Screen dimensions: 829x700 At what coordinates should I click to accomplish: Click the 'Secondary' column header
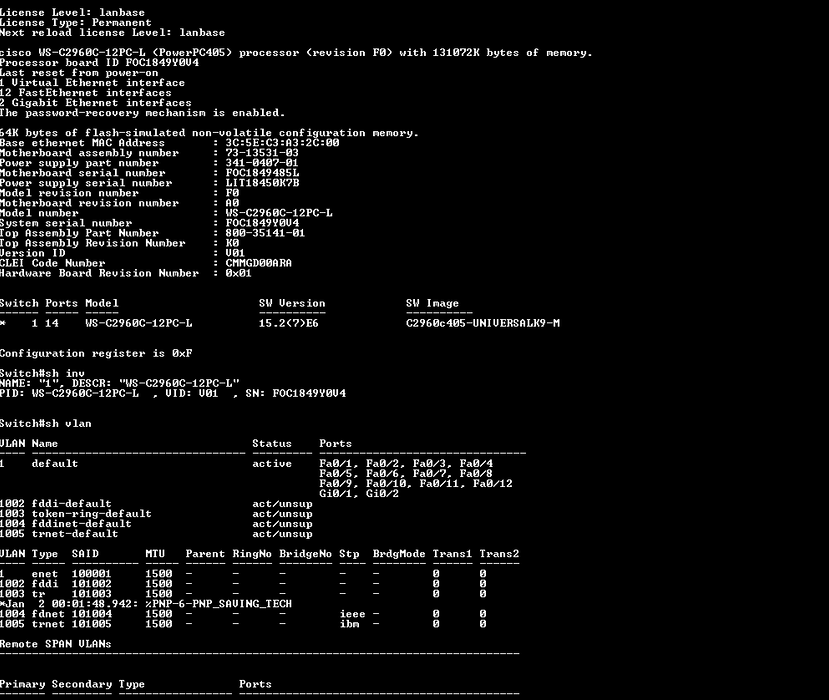tap(82, 685)
